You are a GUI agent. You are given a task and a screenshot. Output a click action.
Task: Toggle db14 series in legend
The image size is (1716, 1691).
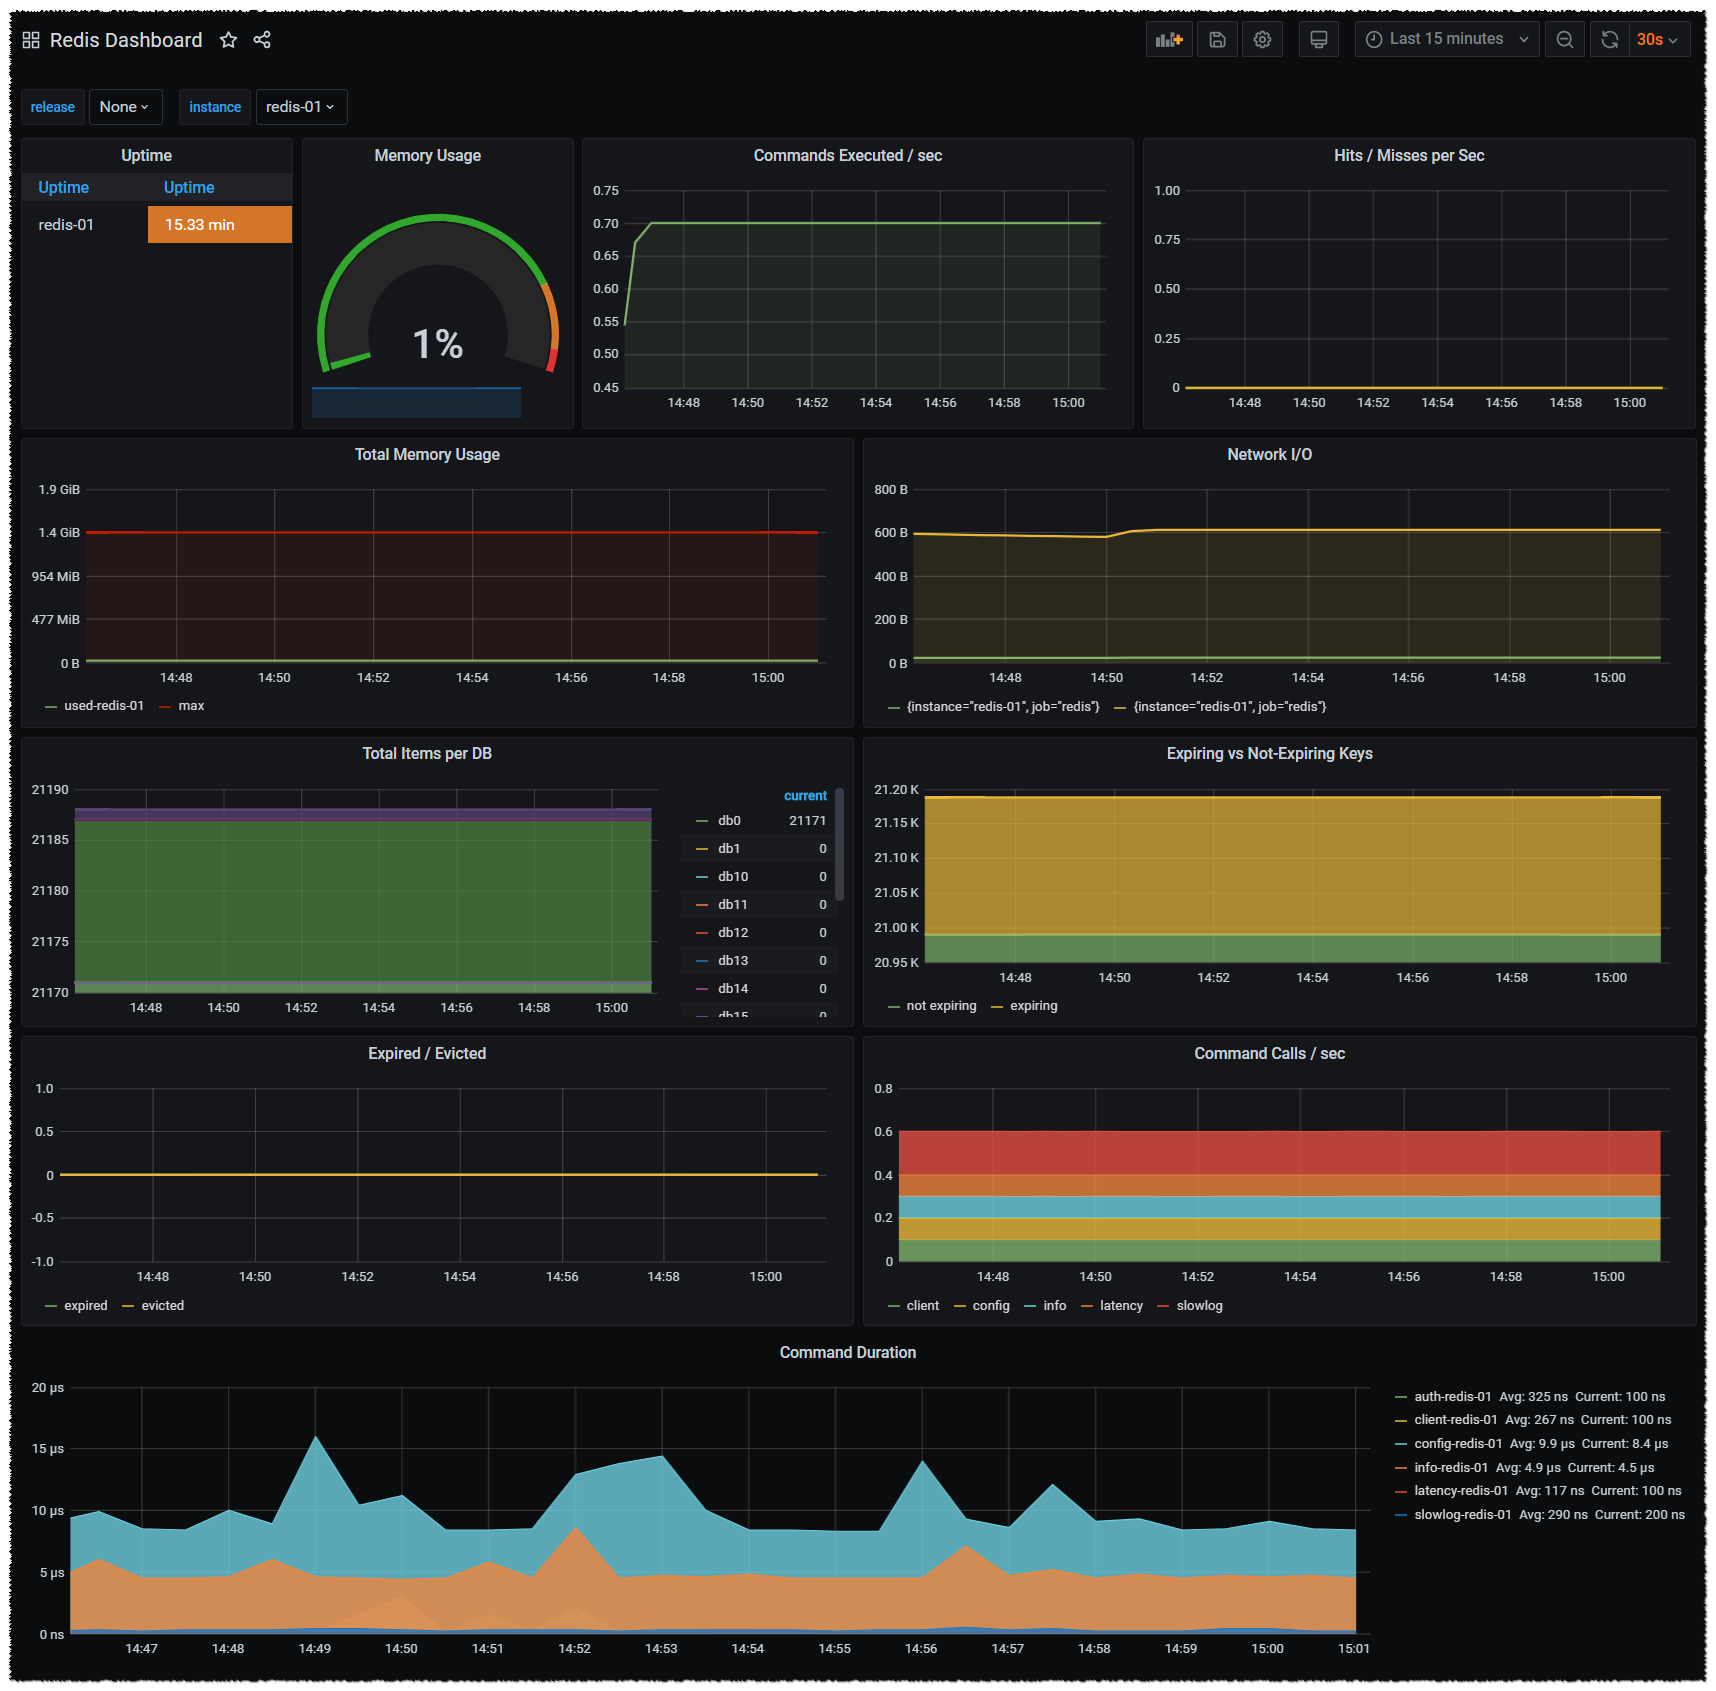point(733,989)
